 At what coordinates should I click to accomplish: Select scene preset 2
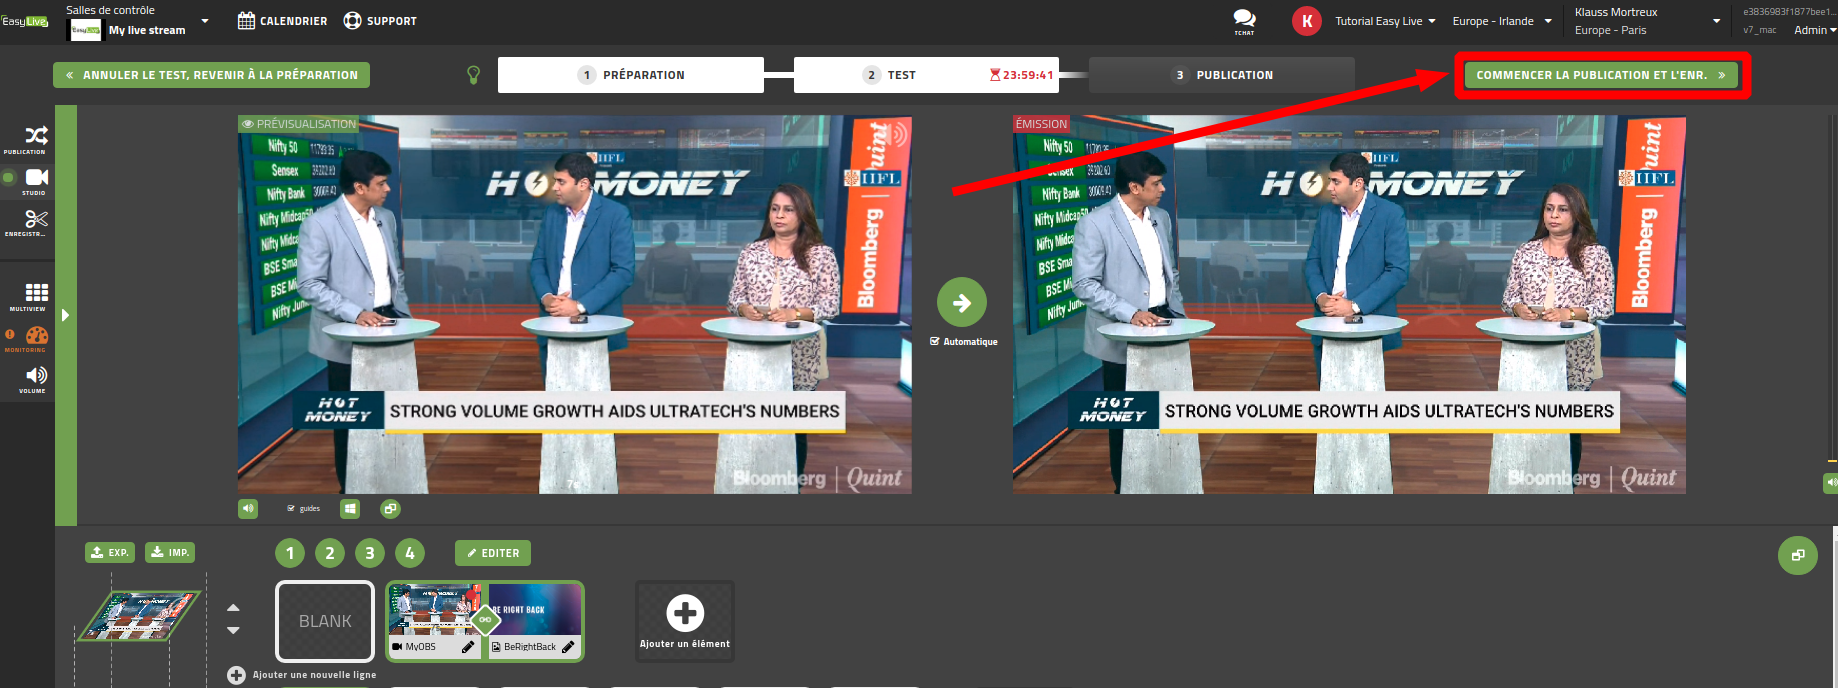[330, 553]
